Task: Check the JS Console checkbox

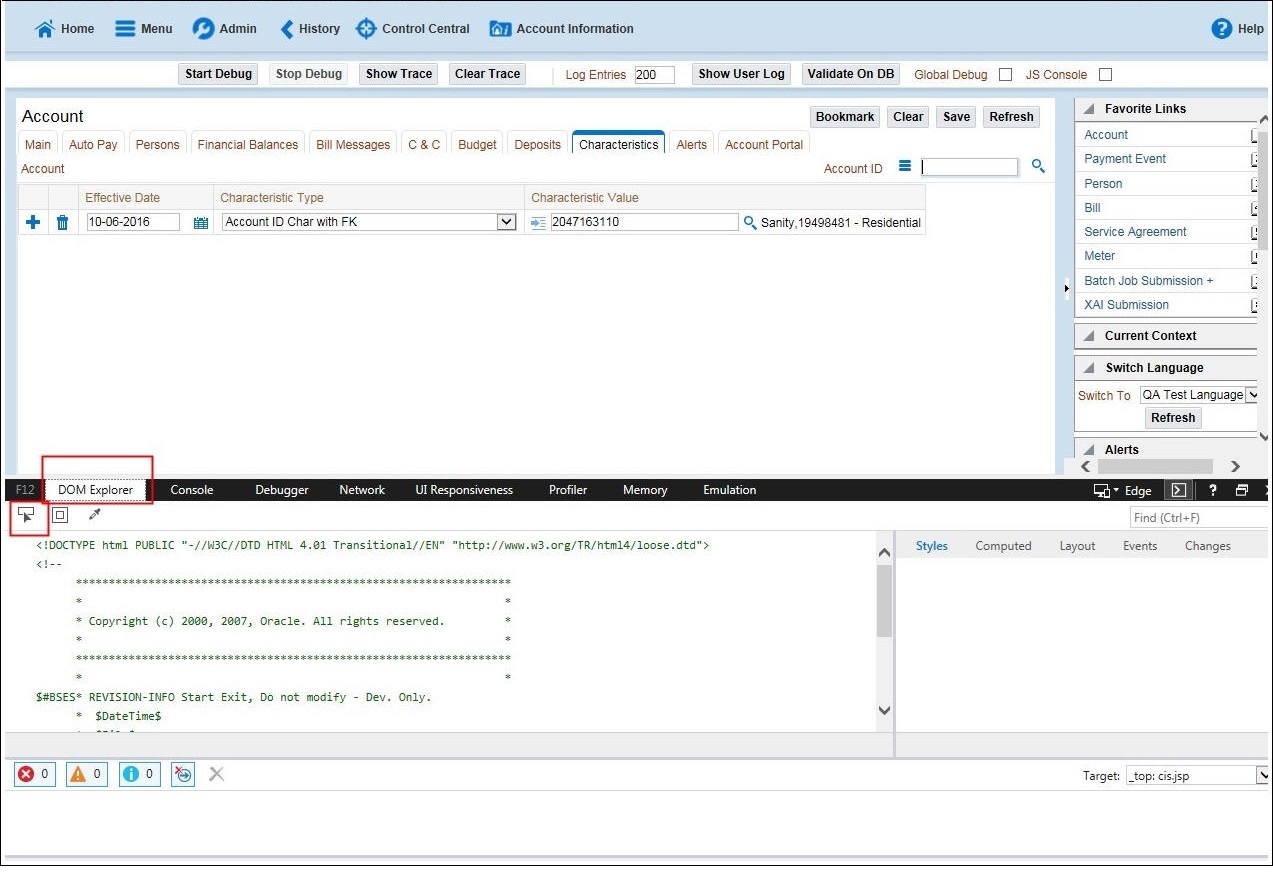Action: point(1105,74)
